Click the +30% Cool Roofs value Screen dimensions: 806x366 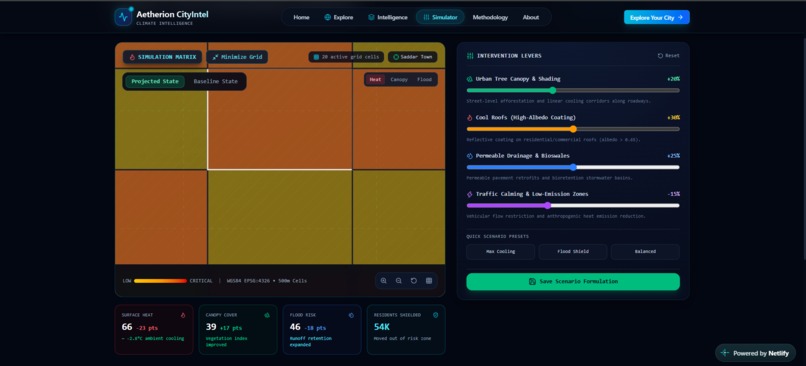(673, 118)
